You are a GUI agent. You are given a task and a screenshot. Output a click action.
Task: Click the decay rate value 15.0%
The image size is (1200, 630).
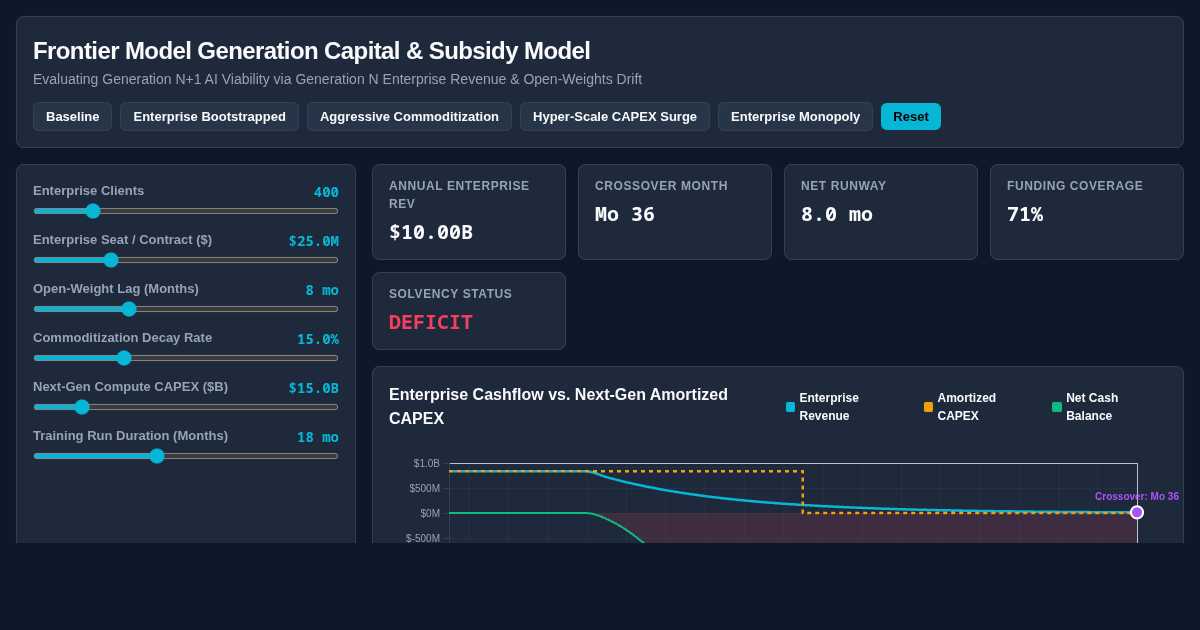point(318,339)
